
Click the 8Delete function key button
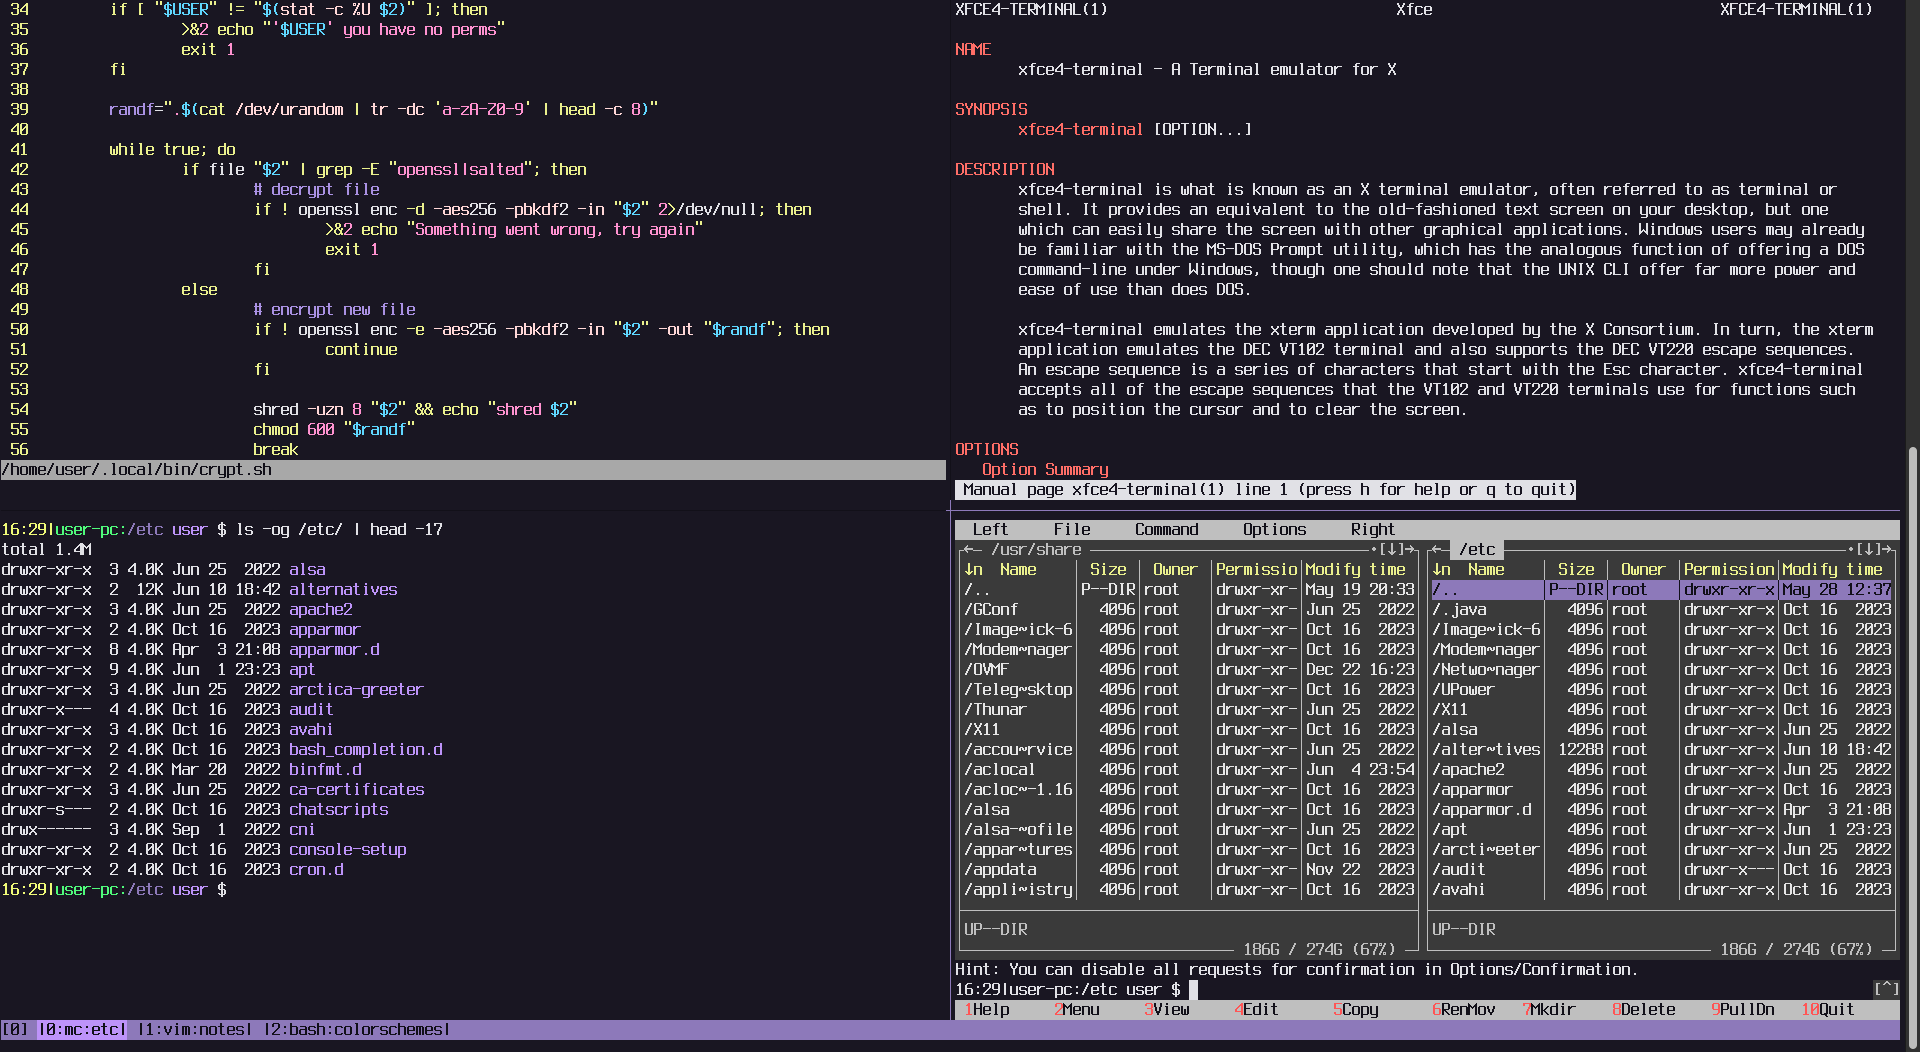(1644, 1009)
